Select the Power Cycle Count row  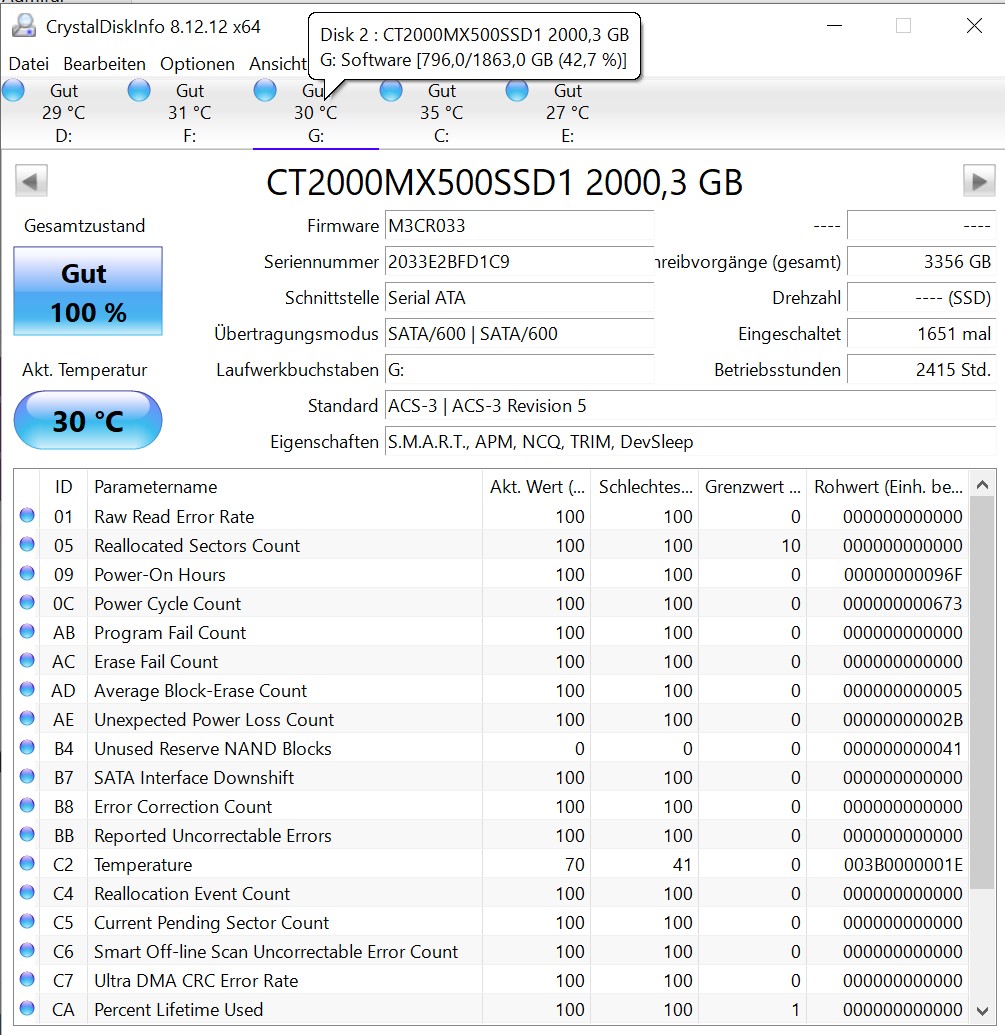(491, 604)
